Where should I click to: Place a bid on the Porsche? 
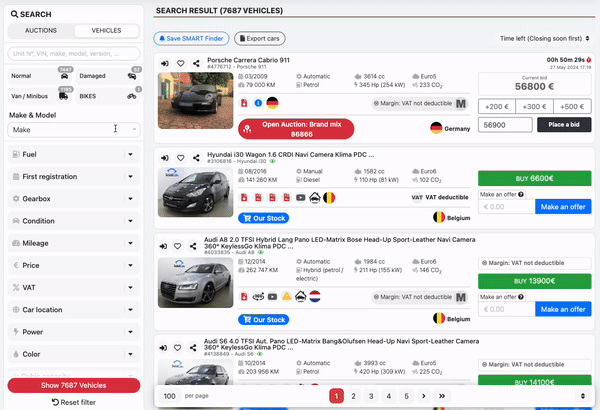(x=564, y=125)
